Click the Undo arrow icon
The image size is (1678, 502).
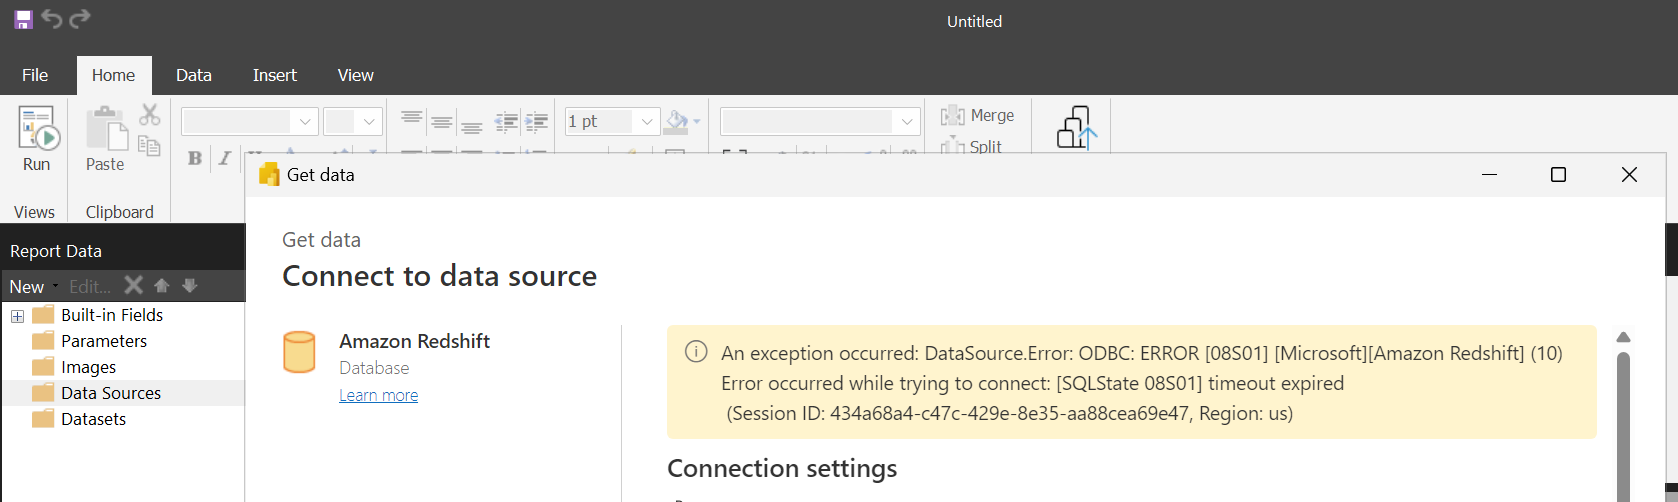pos(52,19)
